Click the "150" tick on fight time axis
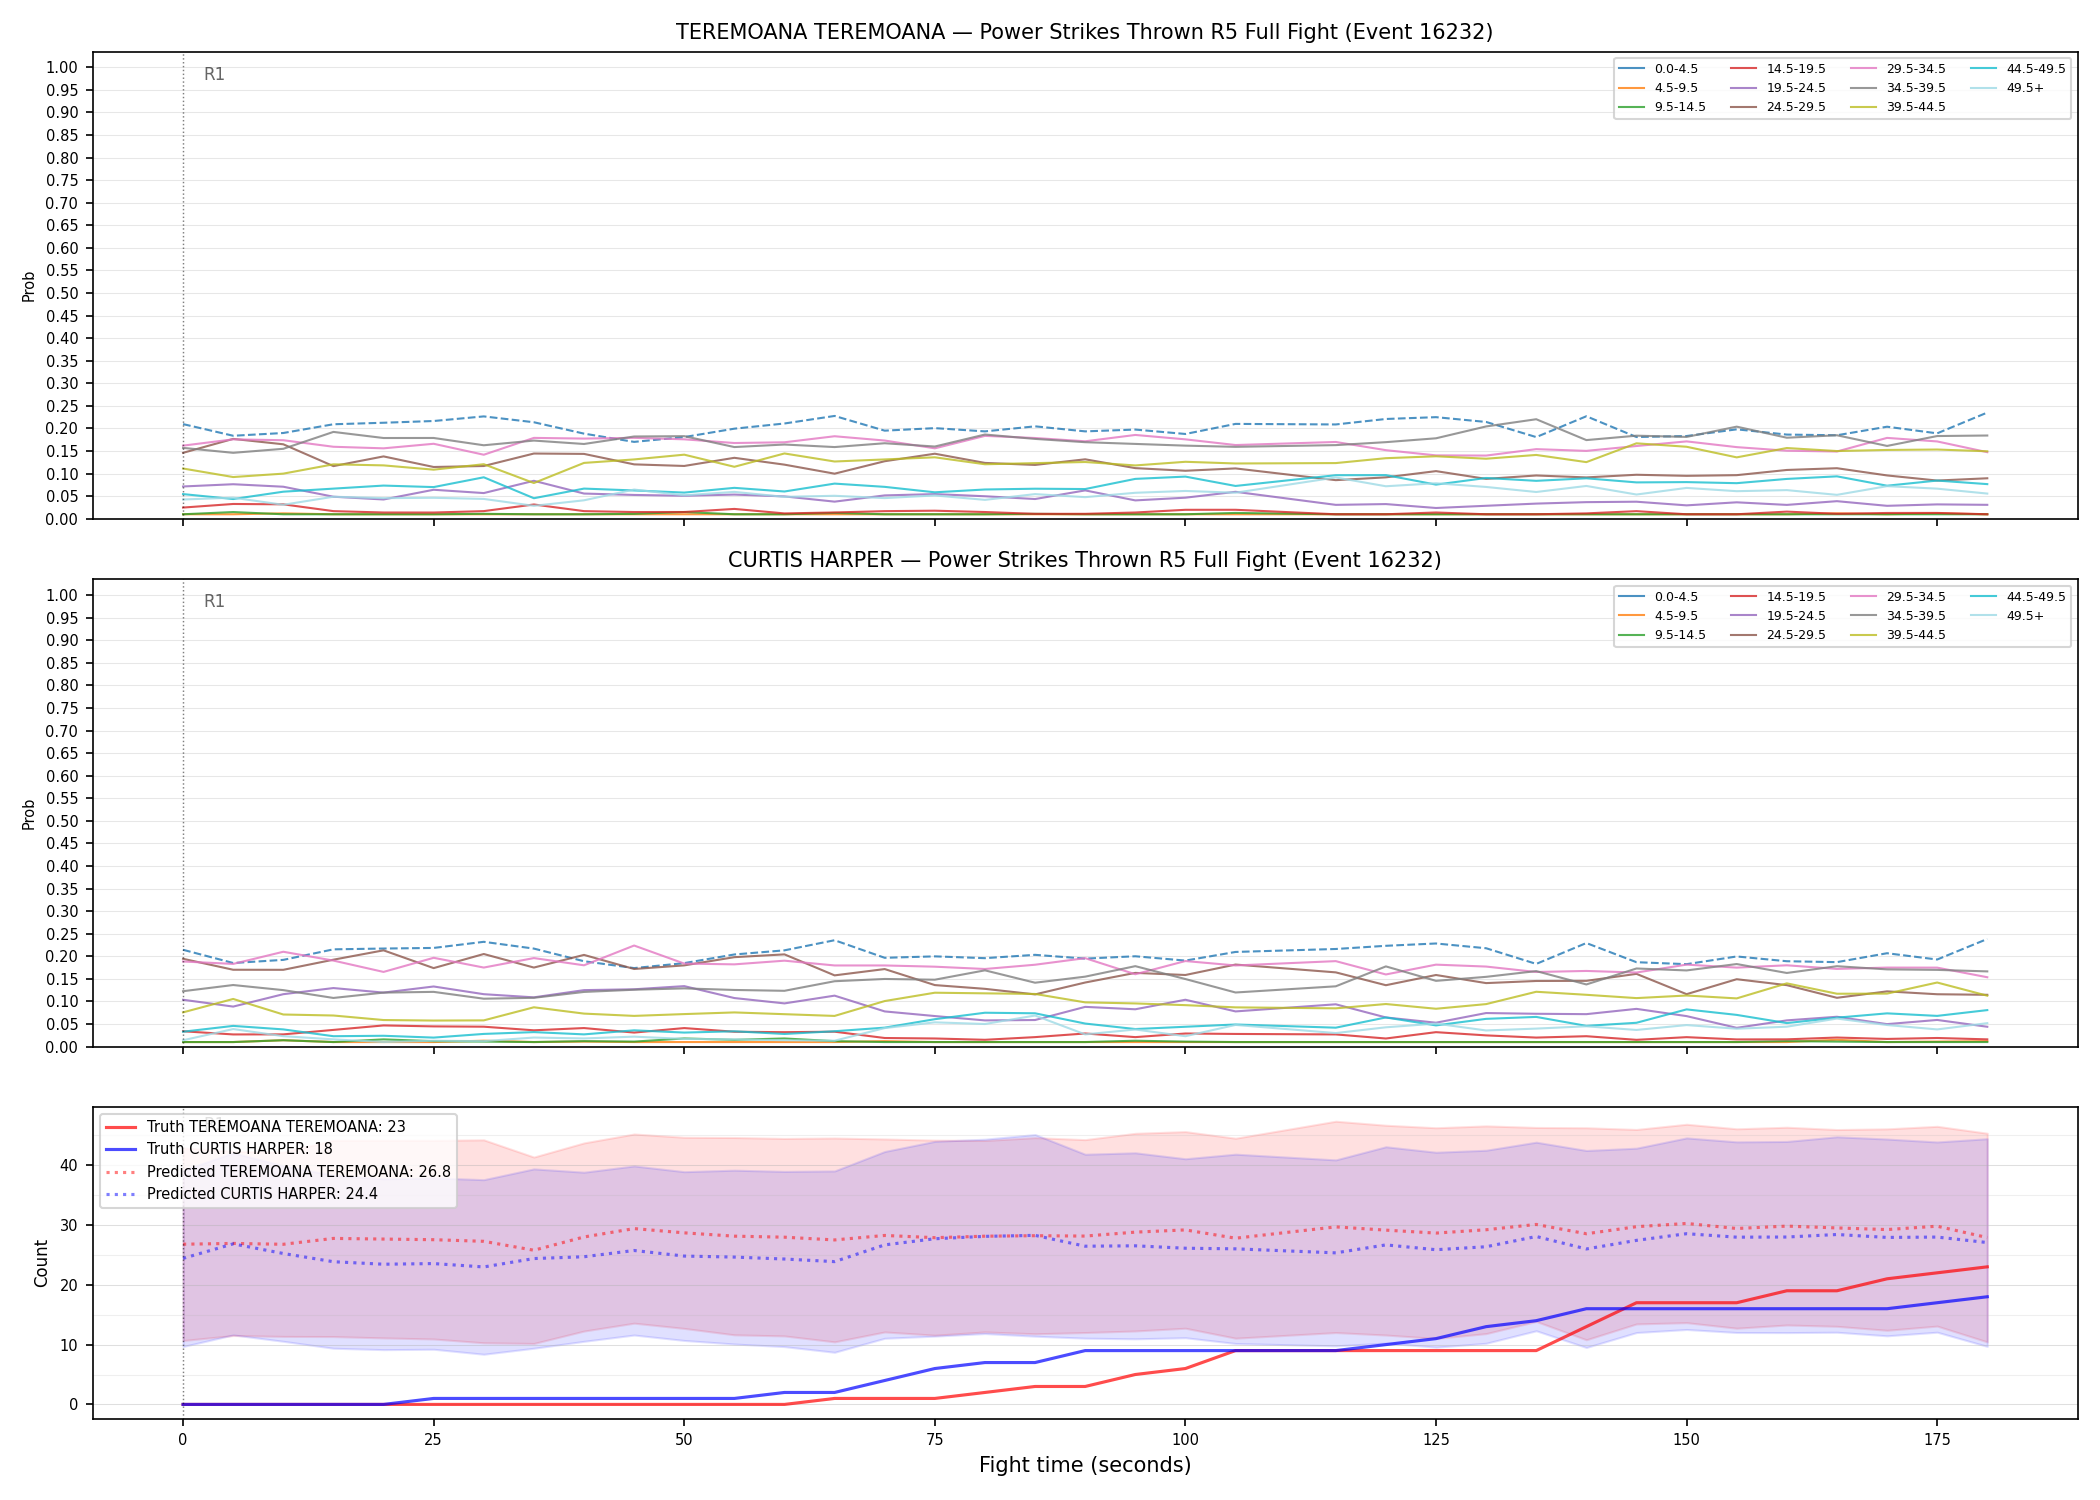The width and height of the screenshot is (2100, 1500). click(x=1687, y=1440)
